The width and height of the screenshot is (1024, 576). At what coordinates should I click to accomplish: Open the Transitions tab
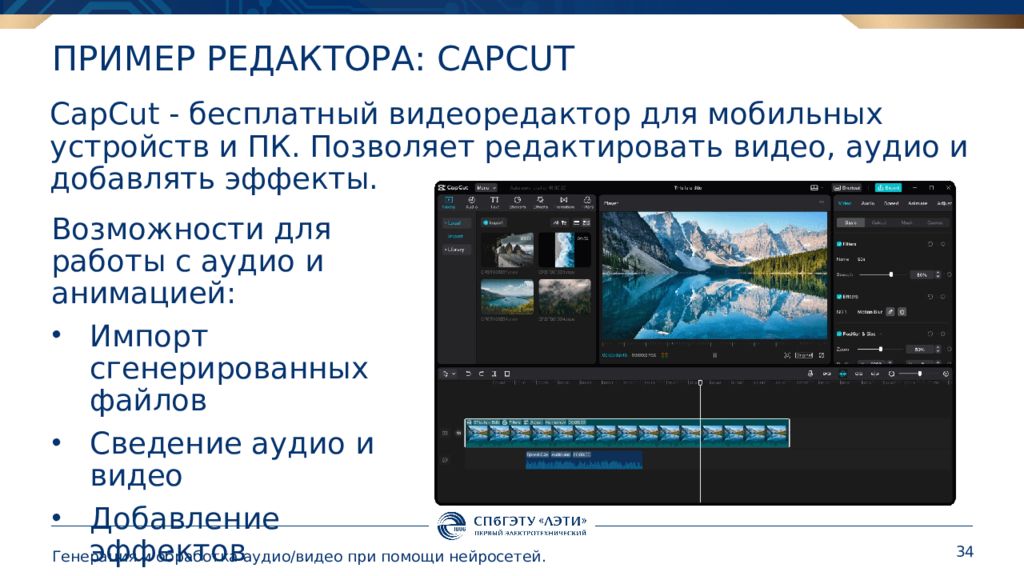click(x=564, y=202)
